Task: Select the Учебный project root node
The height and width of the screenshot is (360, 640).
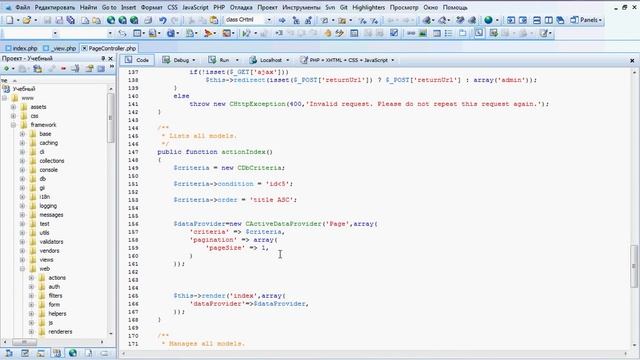Action: pos(24,89)
